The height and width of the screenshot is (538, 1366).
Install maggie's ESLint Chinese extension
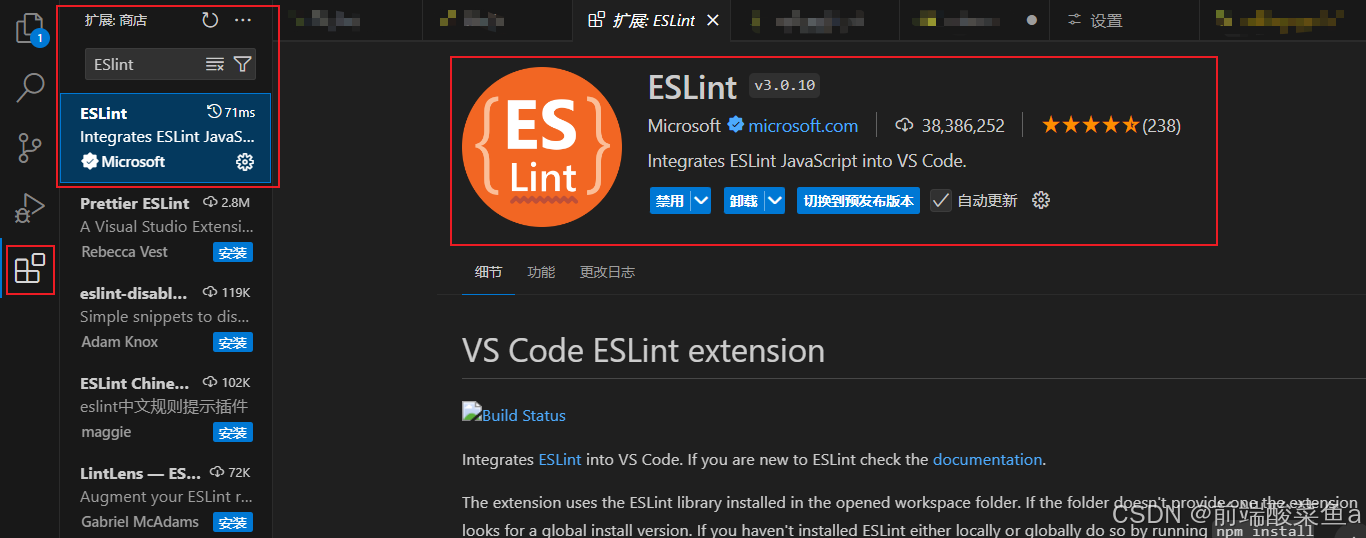(233, 433)
